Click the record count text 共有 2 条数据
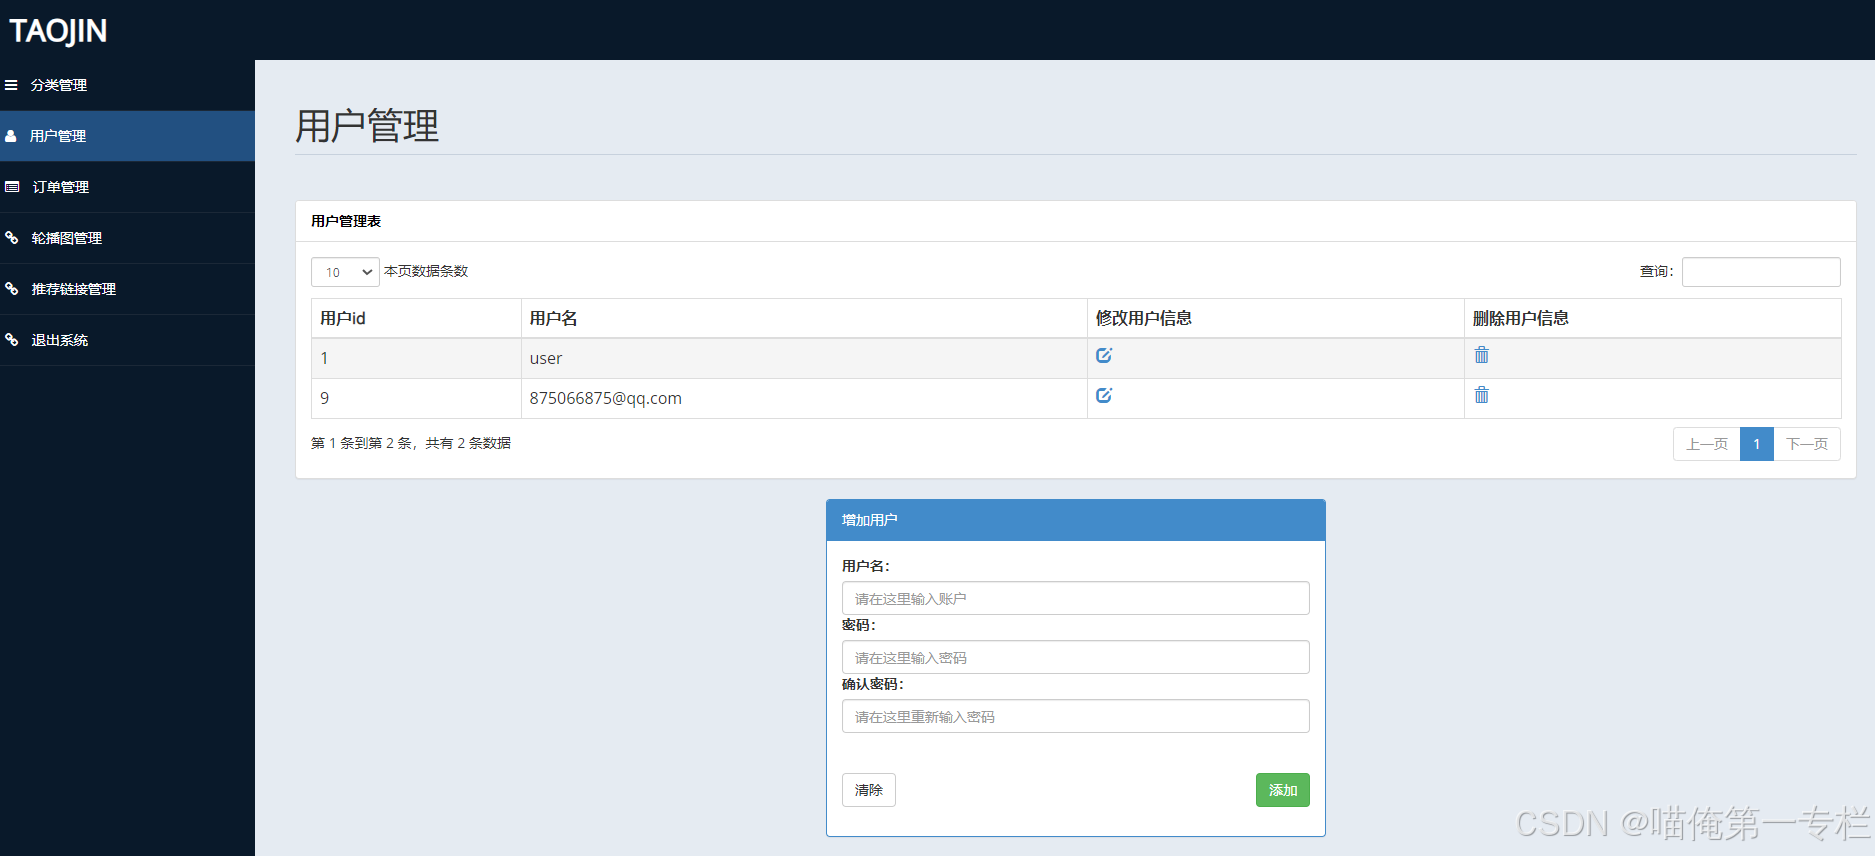1875x856 pixels. tap(468, 443)
